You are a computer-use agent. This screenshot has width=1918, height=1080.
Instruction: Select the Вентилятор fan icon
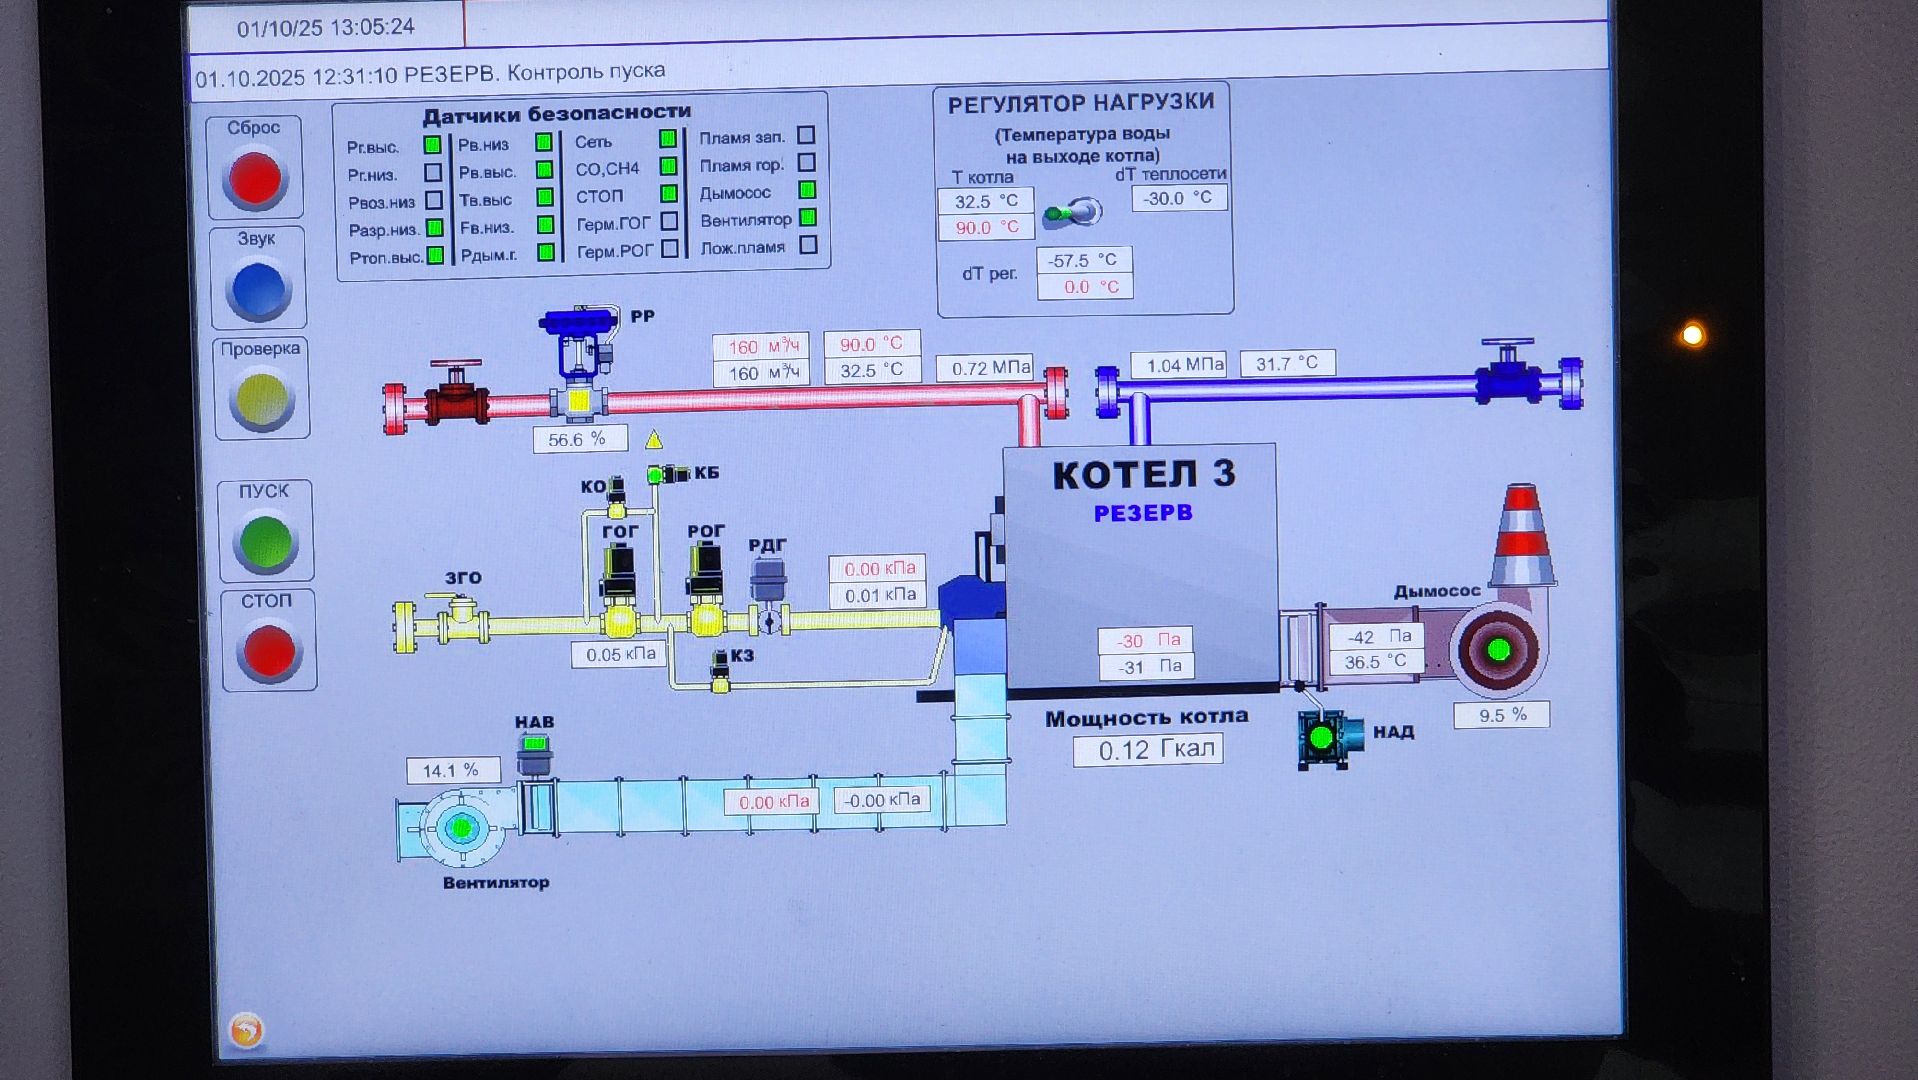tap(461, 828)
